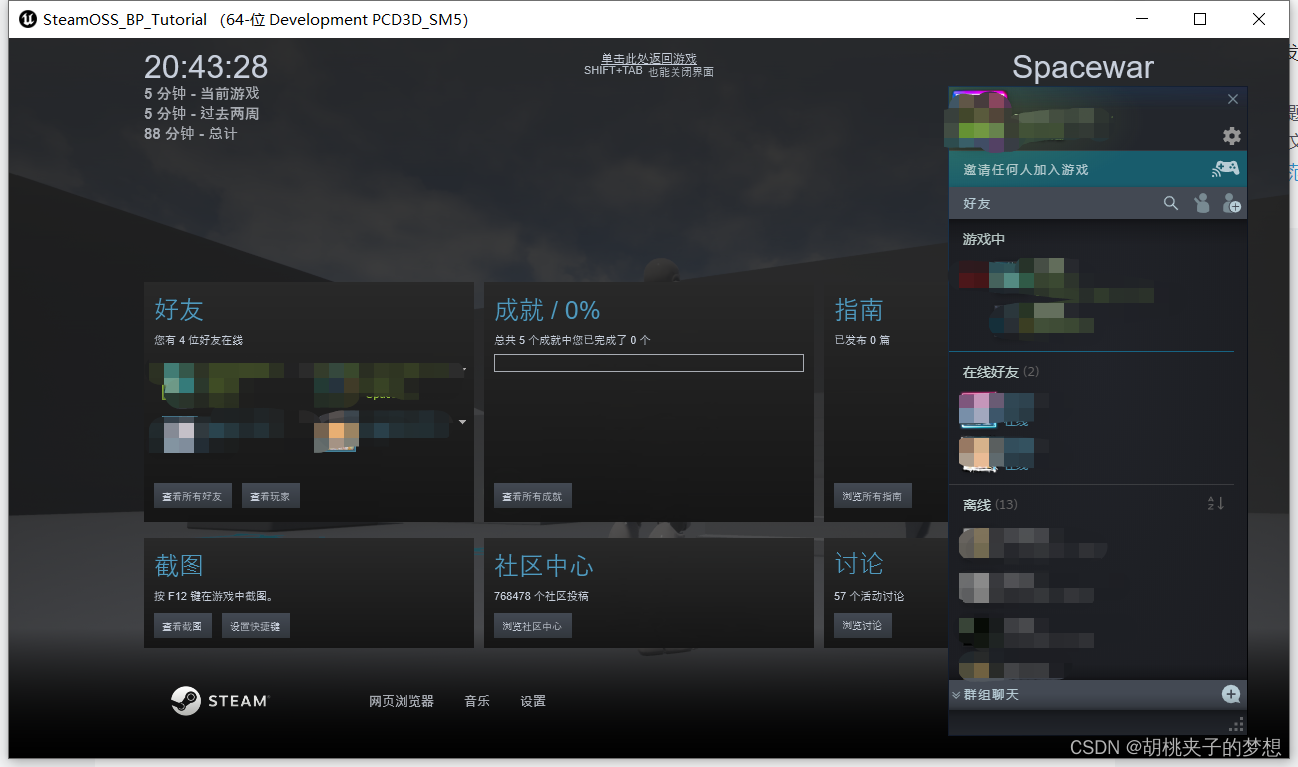Open 设置 in bottom bar

(533, 701)
